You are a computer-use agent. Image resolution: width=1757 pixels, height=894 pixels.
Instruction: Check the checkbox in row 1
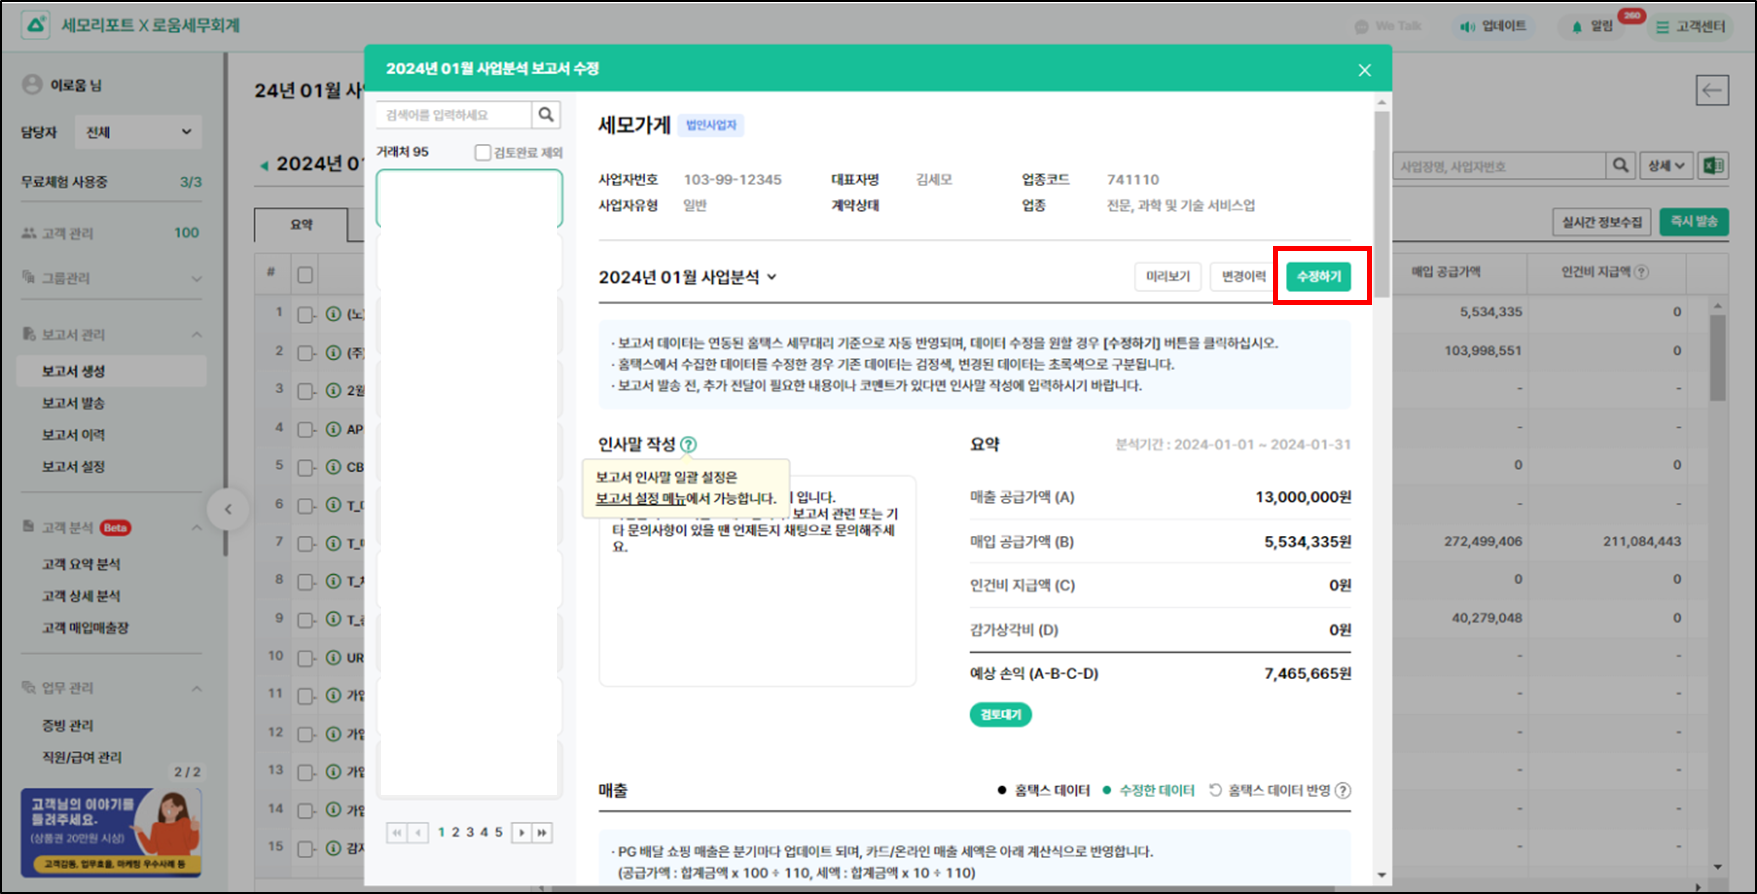point(305,314)
